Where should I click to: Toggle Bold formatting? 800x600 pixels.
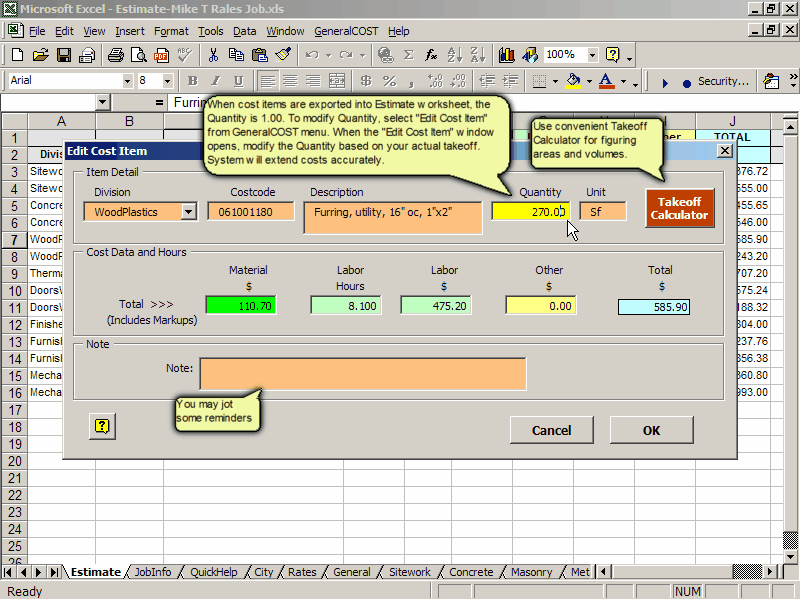pyautogui.click(x=192, y=81)
